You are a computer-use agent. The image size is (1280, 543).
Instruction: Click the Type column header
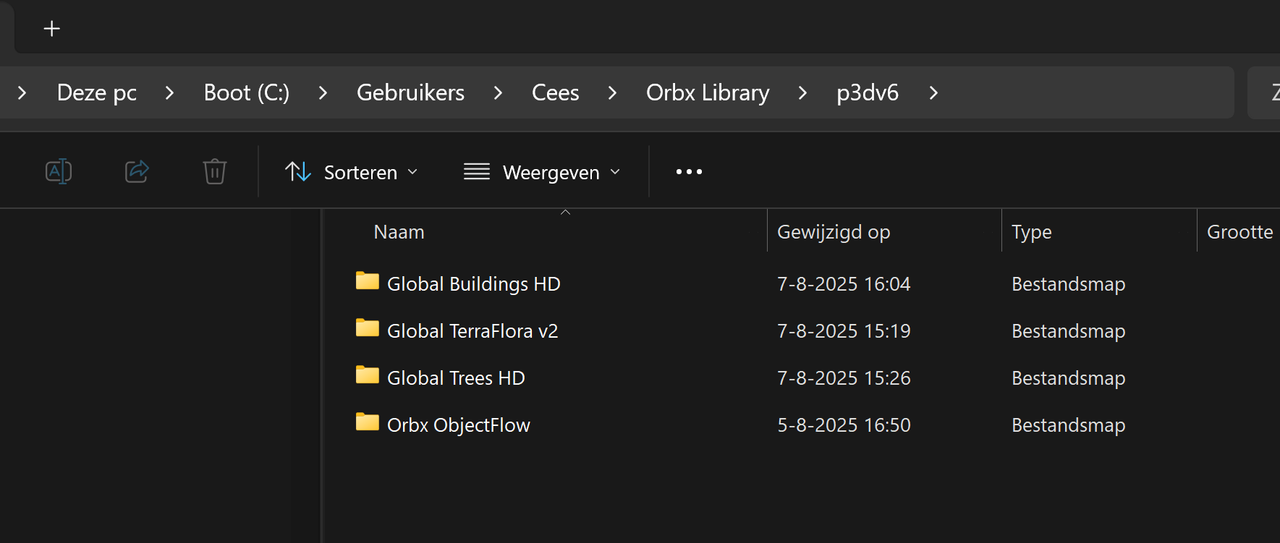click(x=1032, y=232)
